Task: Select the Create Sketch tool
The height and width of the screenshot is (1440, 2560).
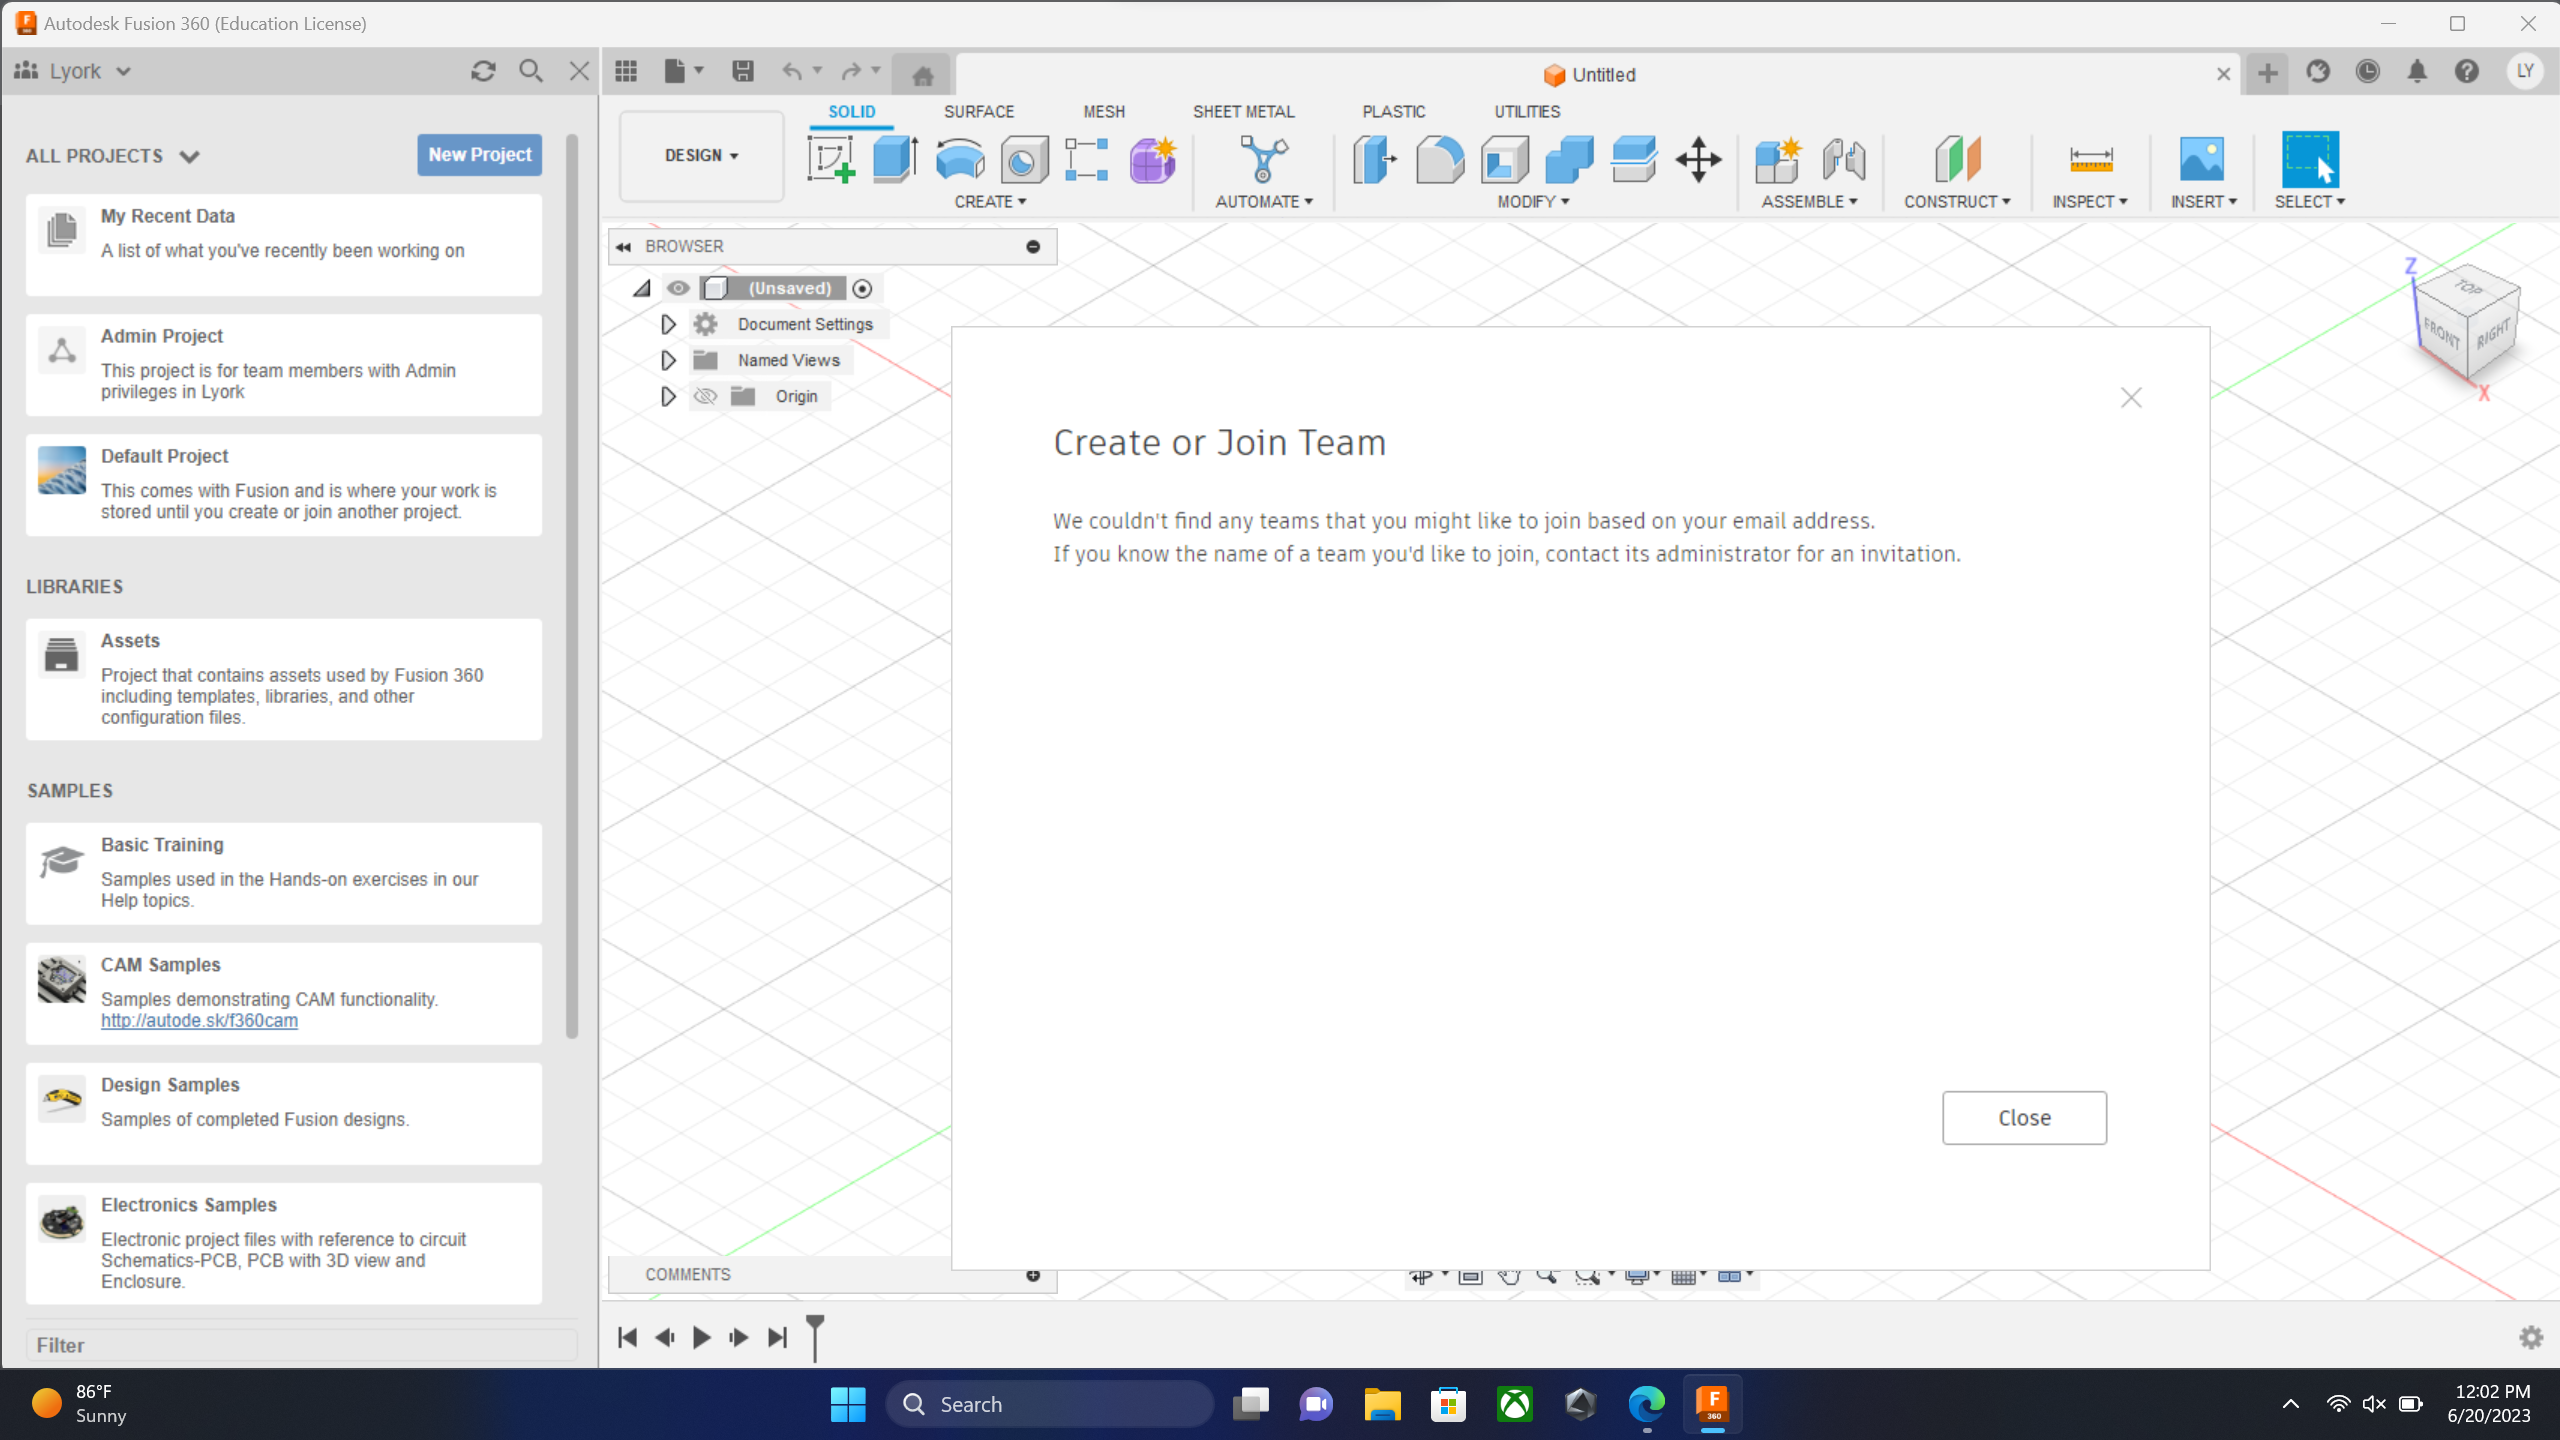Action: 831,160
